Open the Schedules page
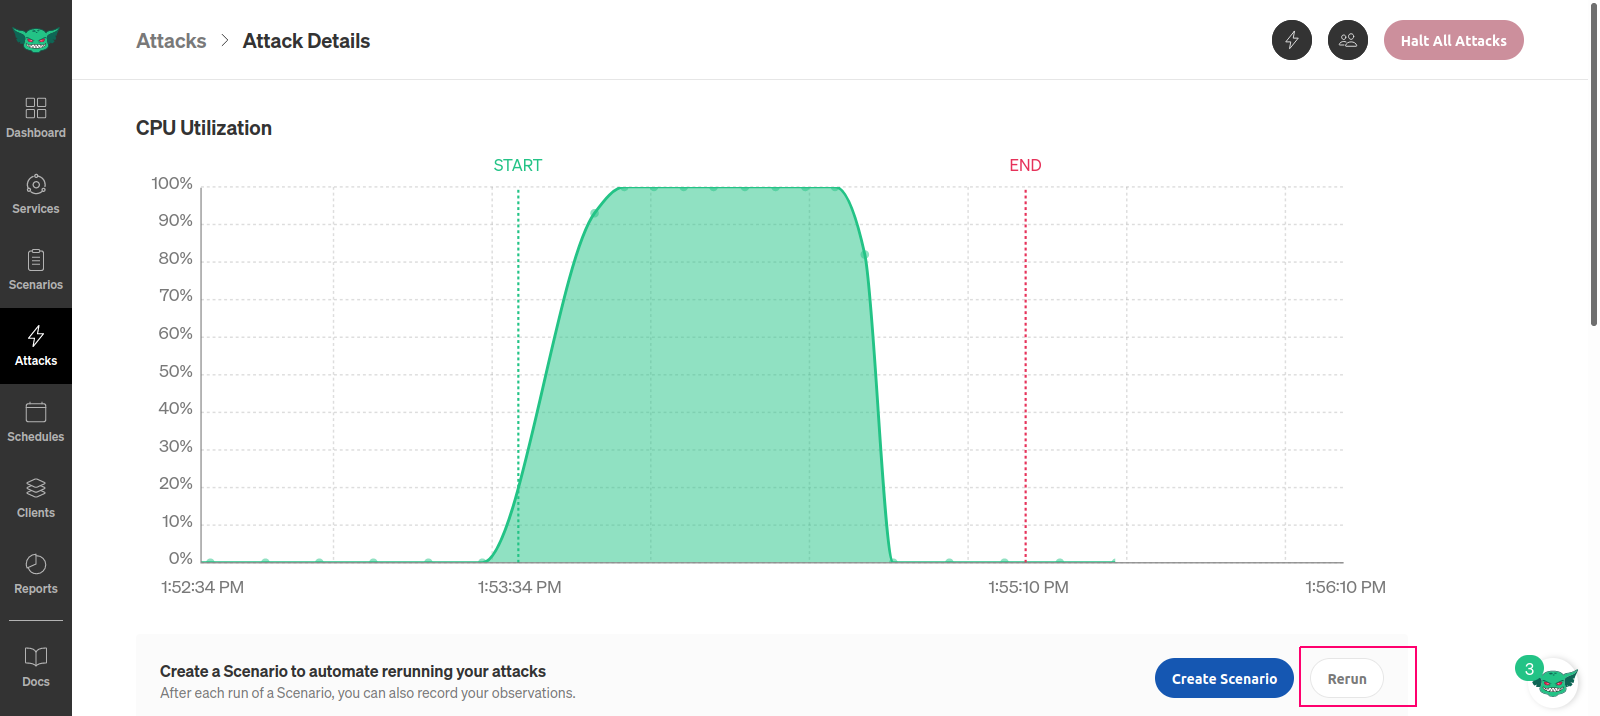 point(36,422)
